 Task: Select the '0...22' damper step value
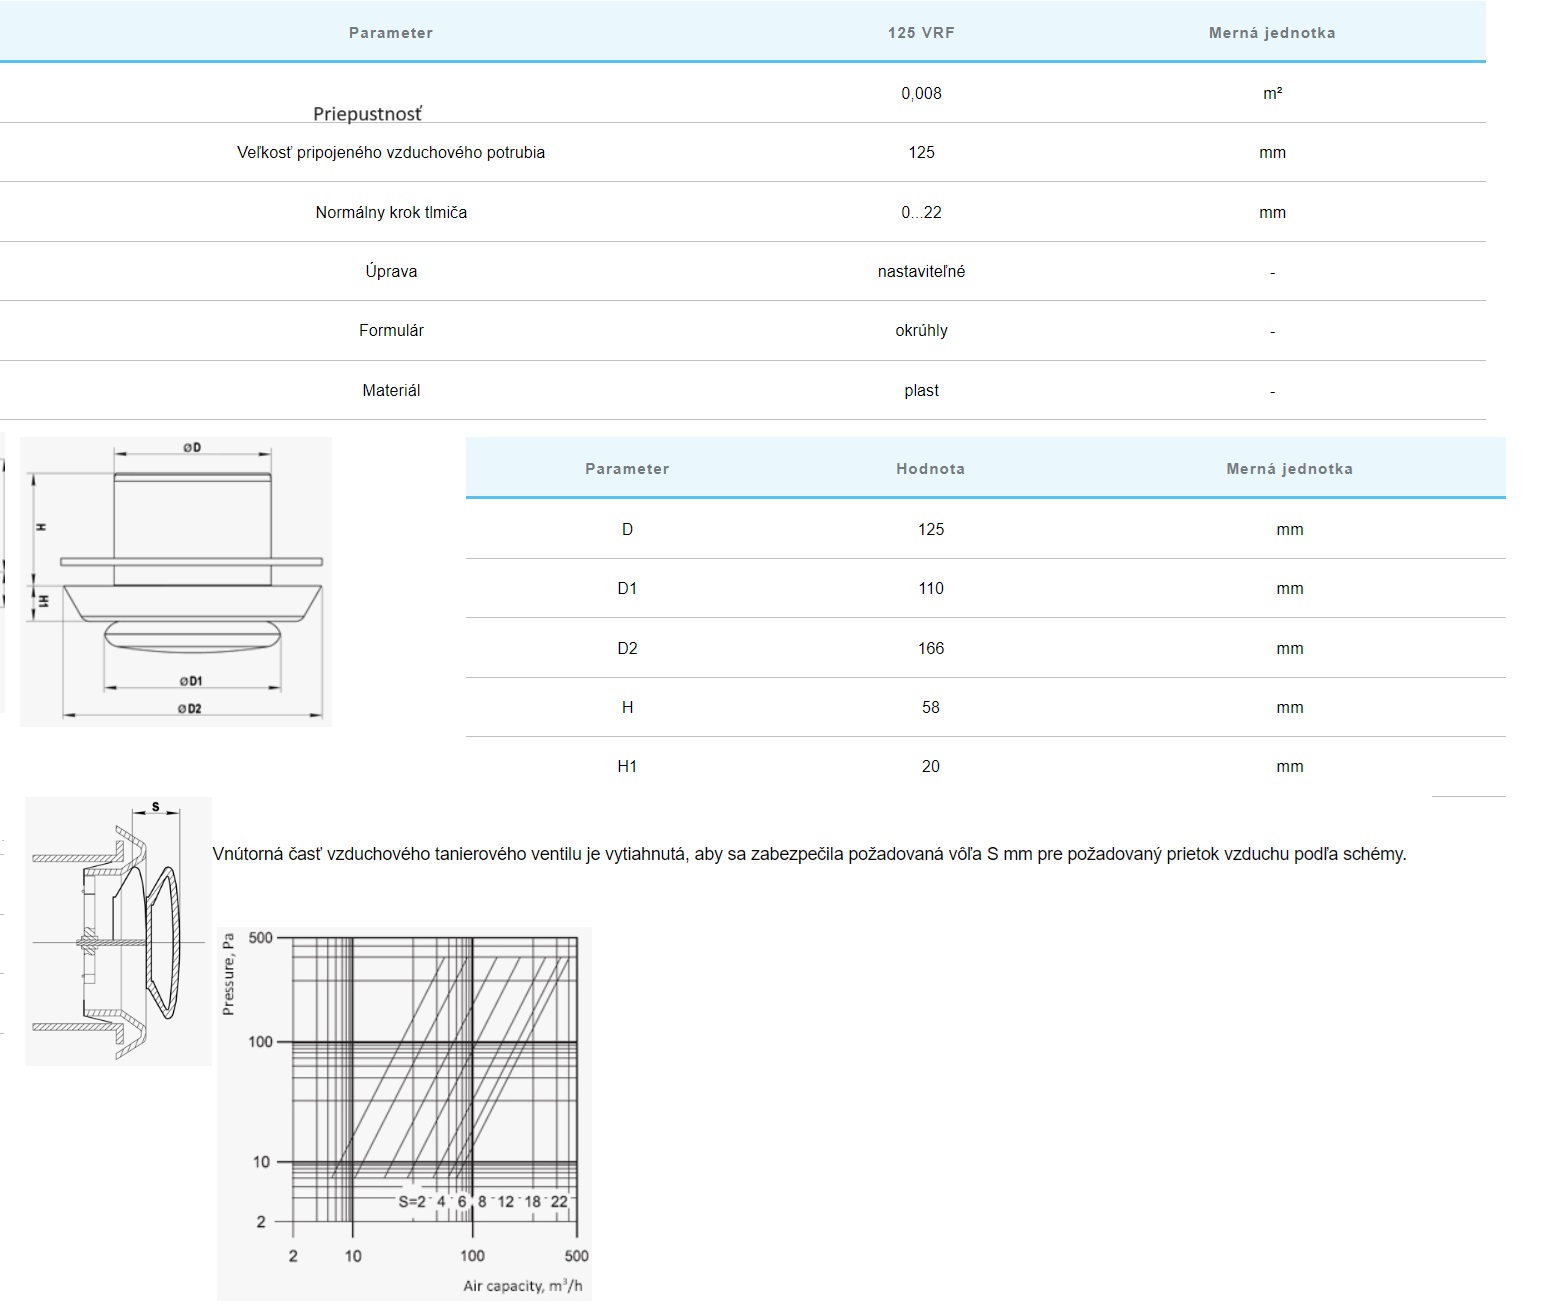(921, 212)
